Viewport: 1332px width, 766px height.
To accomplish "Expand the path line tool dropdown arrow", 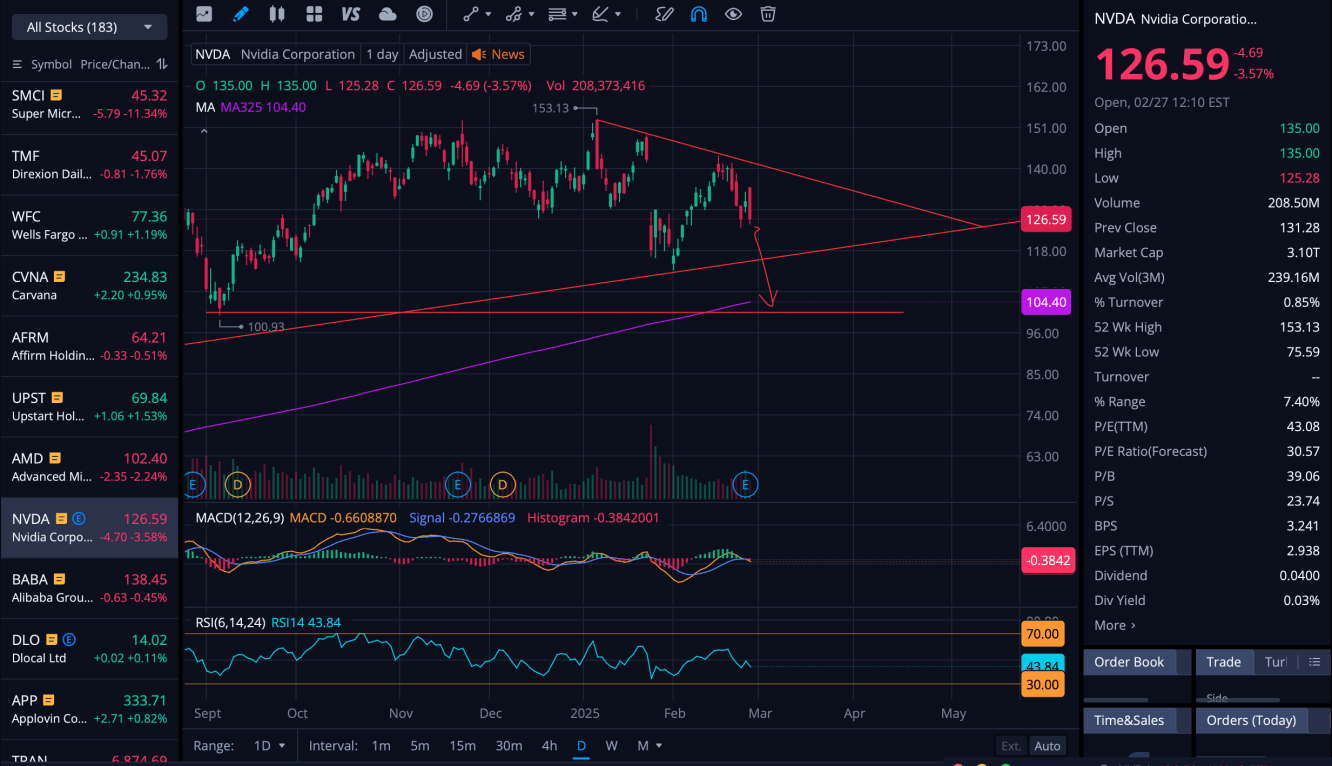I will point(531,15).
